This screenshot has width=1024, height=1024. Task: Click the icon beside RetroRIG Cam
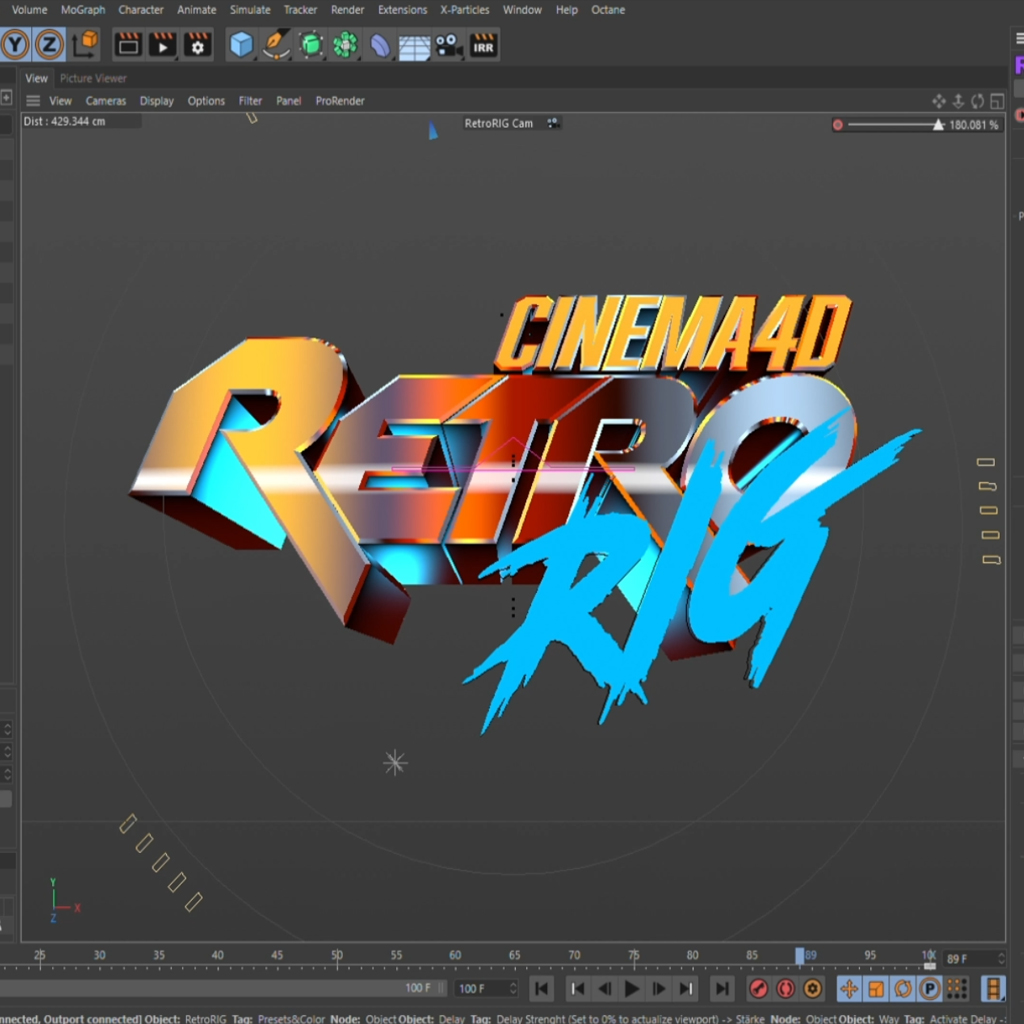[x=552, y=123]
